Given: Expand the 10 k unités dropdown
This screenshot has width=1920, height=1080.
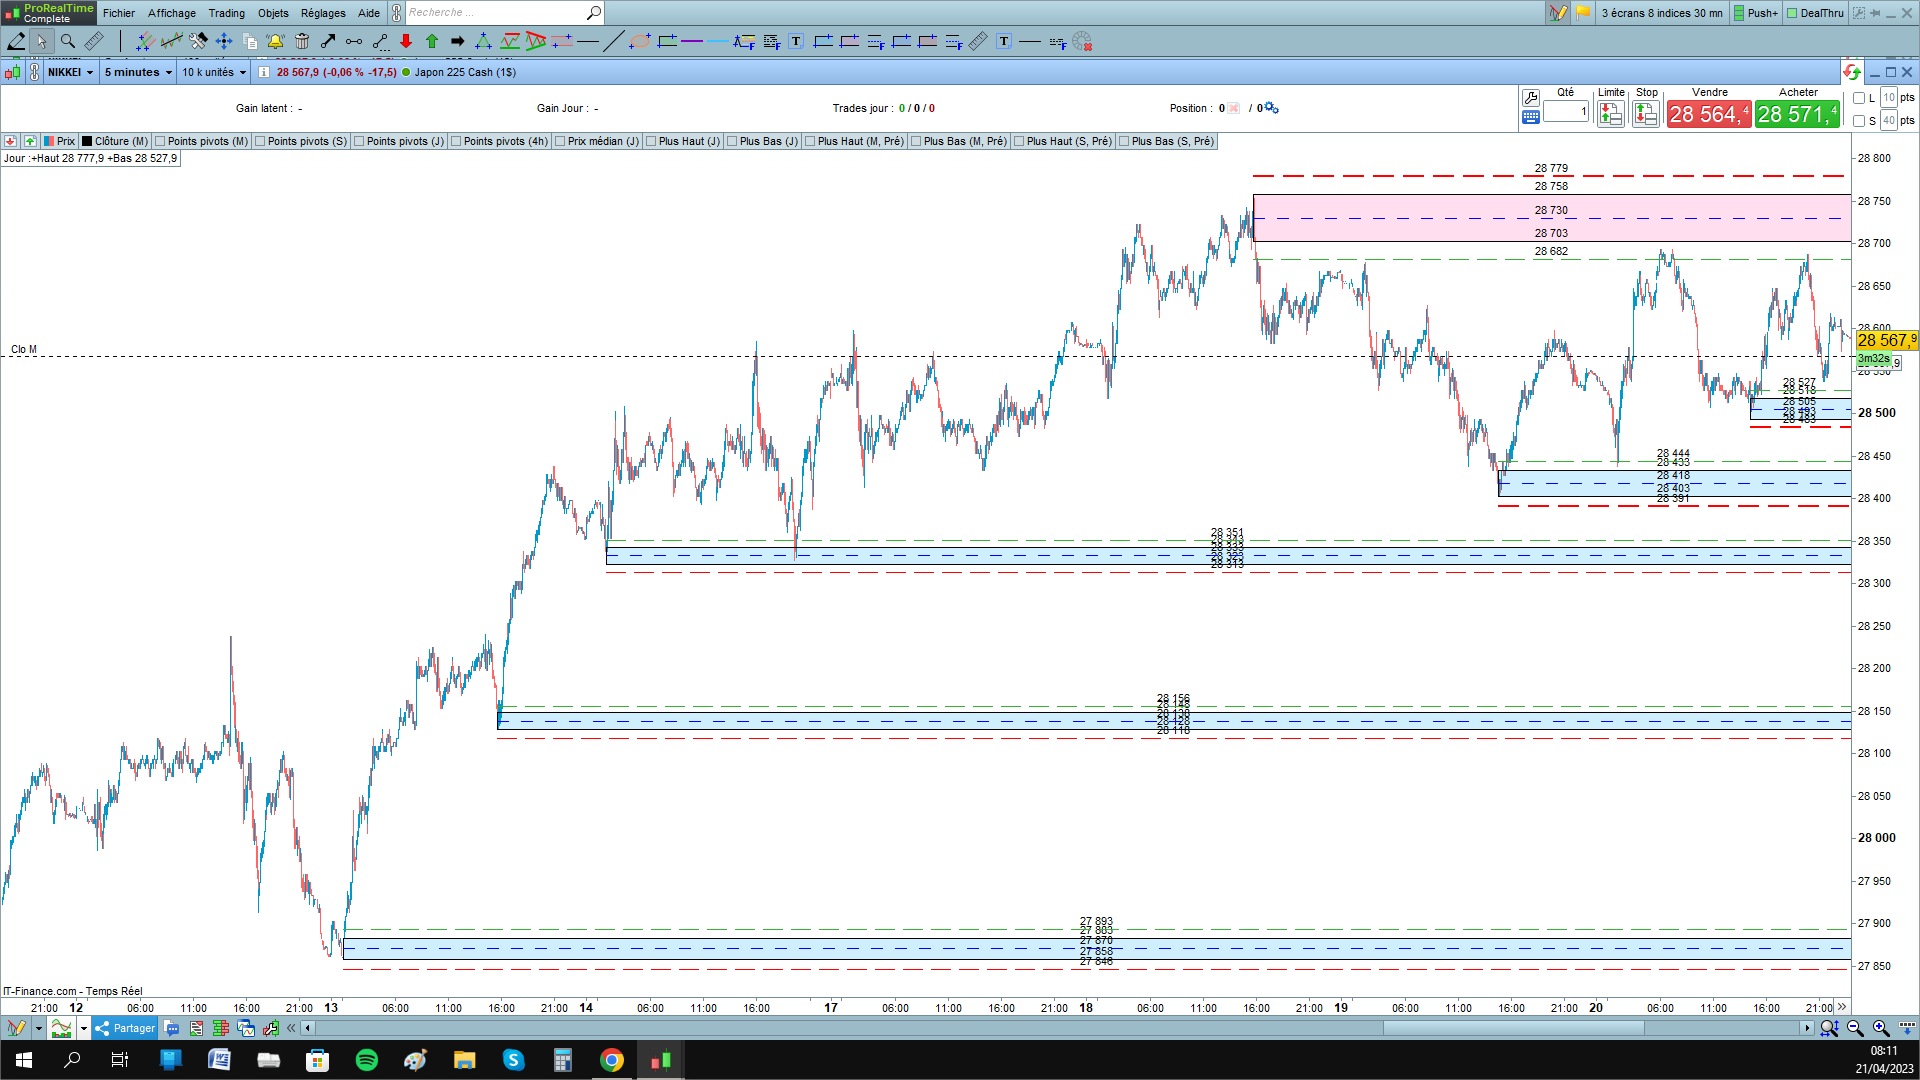Looking at the screenshot, I should [213, 72].
